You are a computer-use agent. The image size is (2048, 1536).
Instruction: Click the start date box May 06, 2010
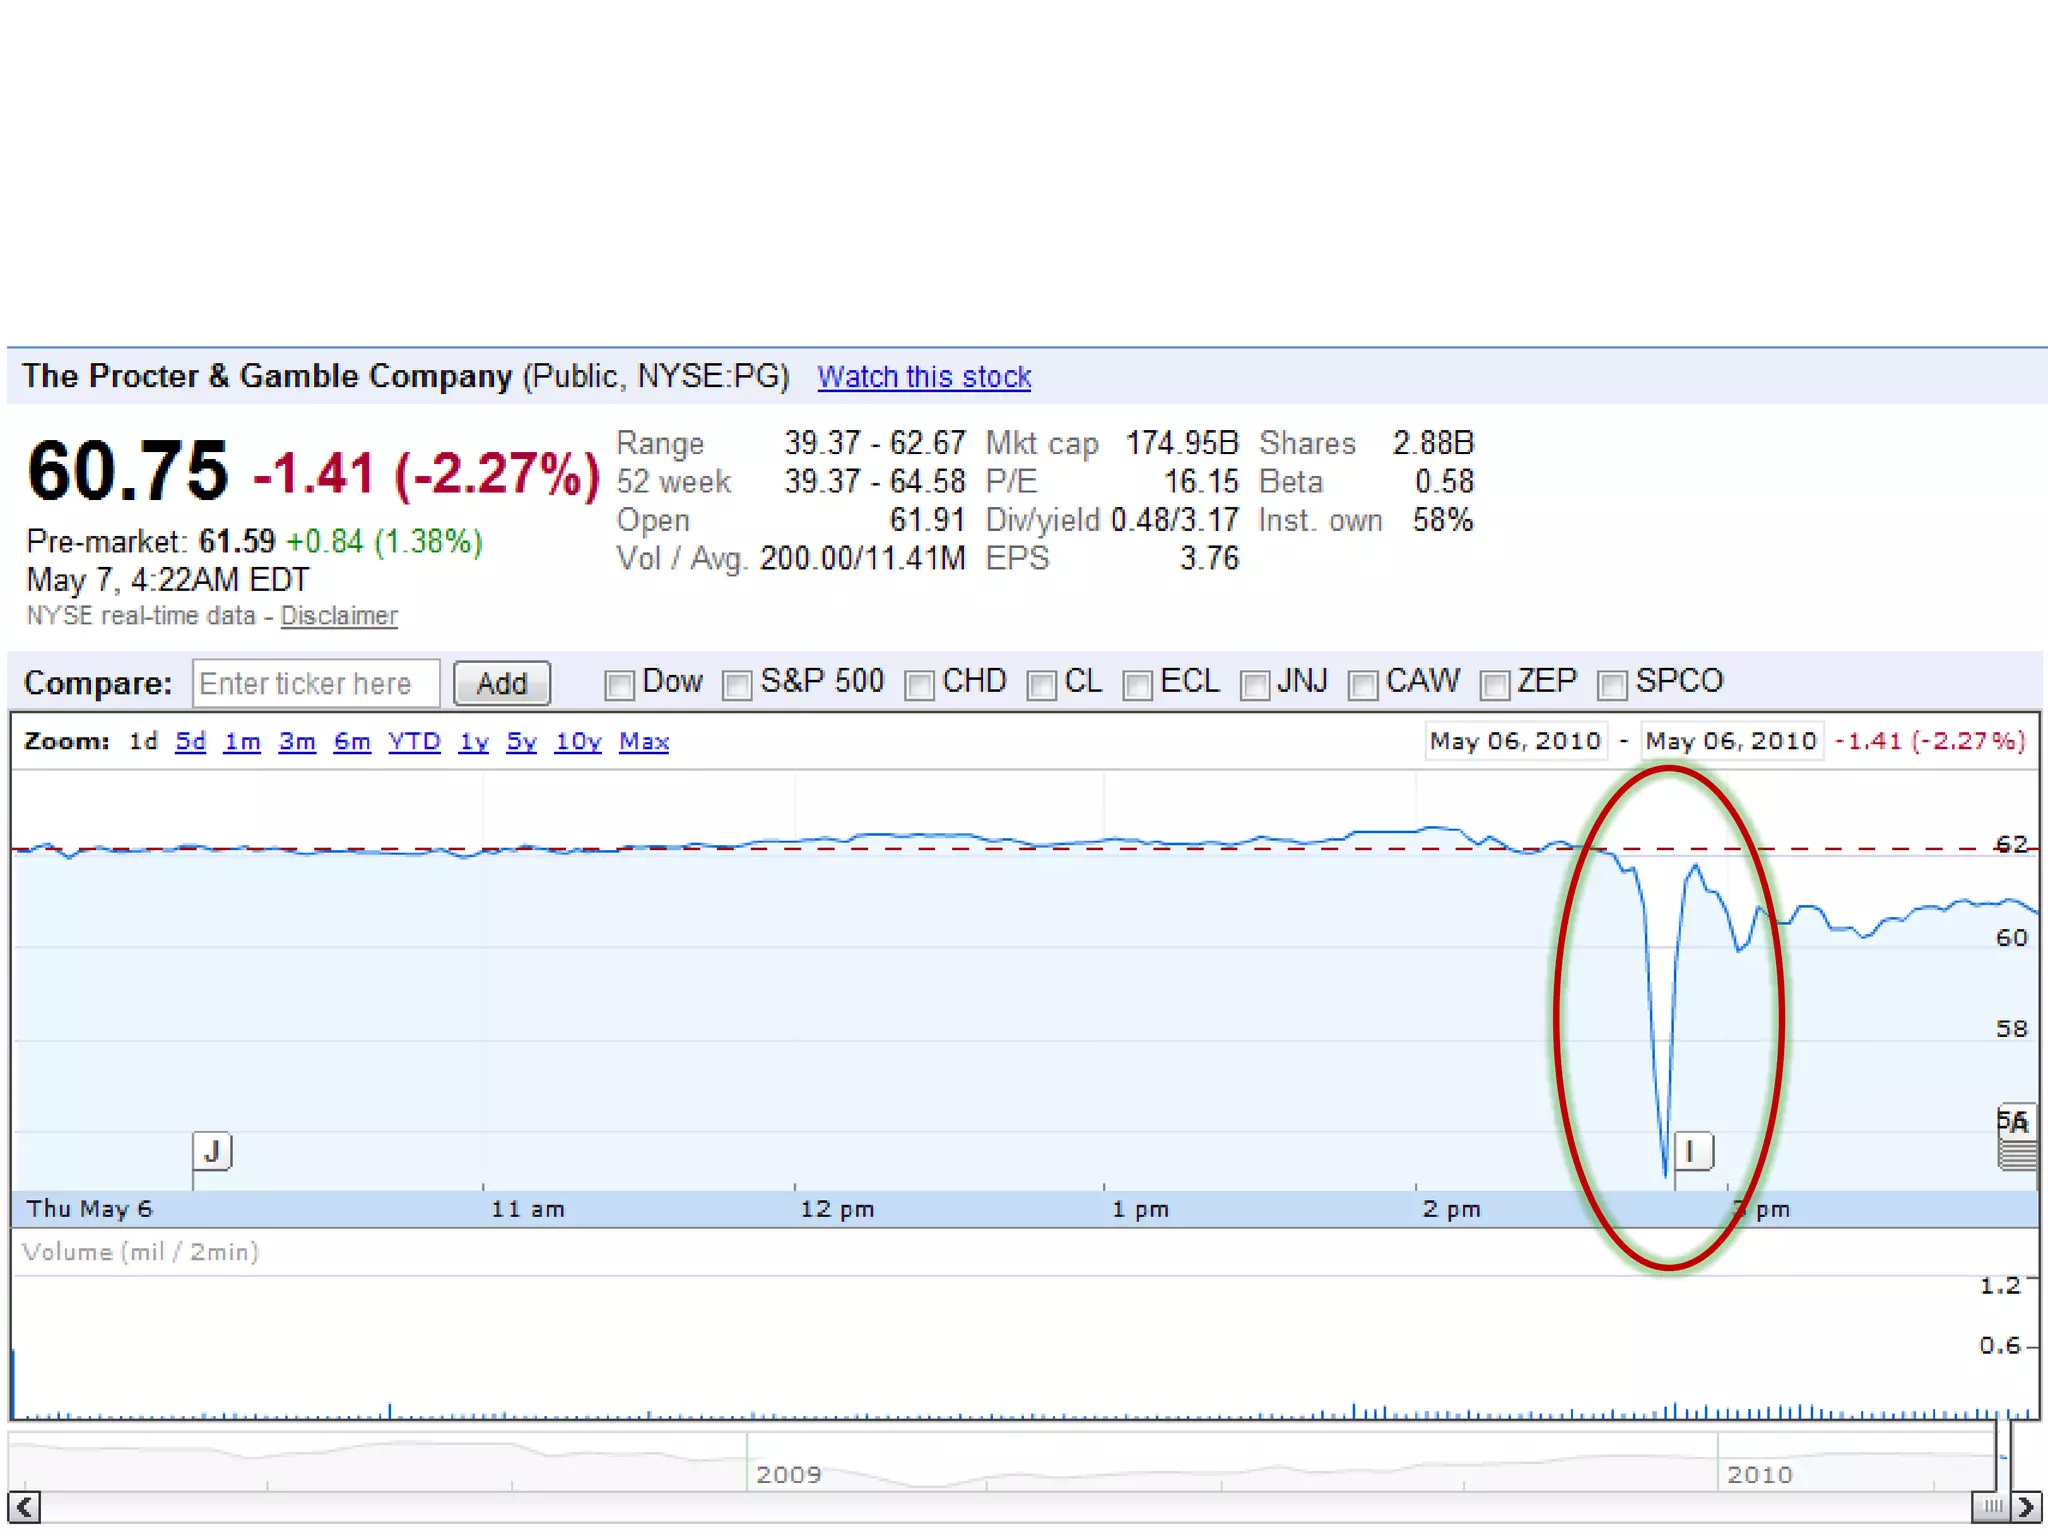click(1515, 741)
